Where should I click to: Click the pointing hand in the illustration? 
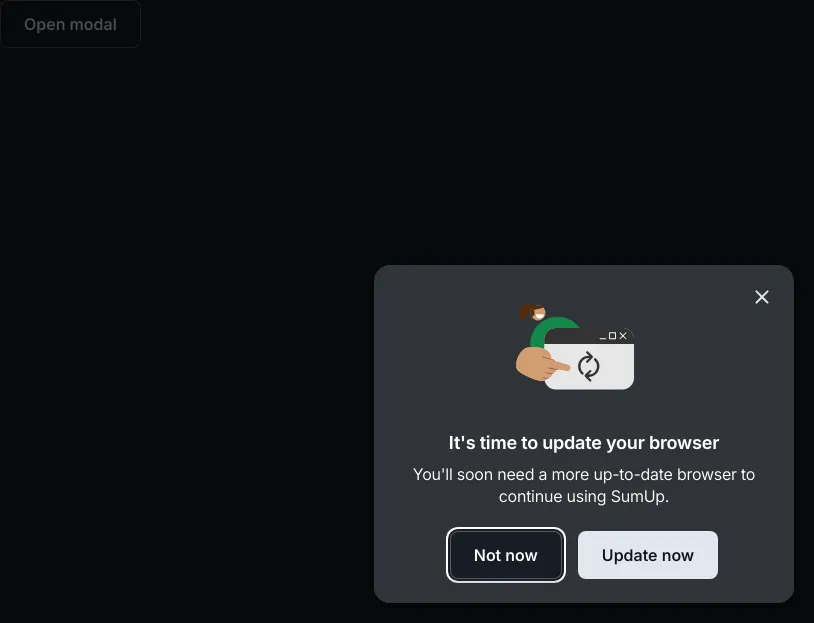541,364
